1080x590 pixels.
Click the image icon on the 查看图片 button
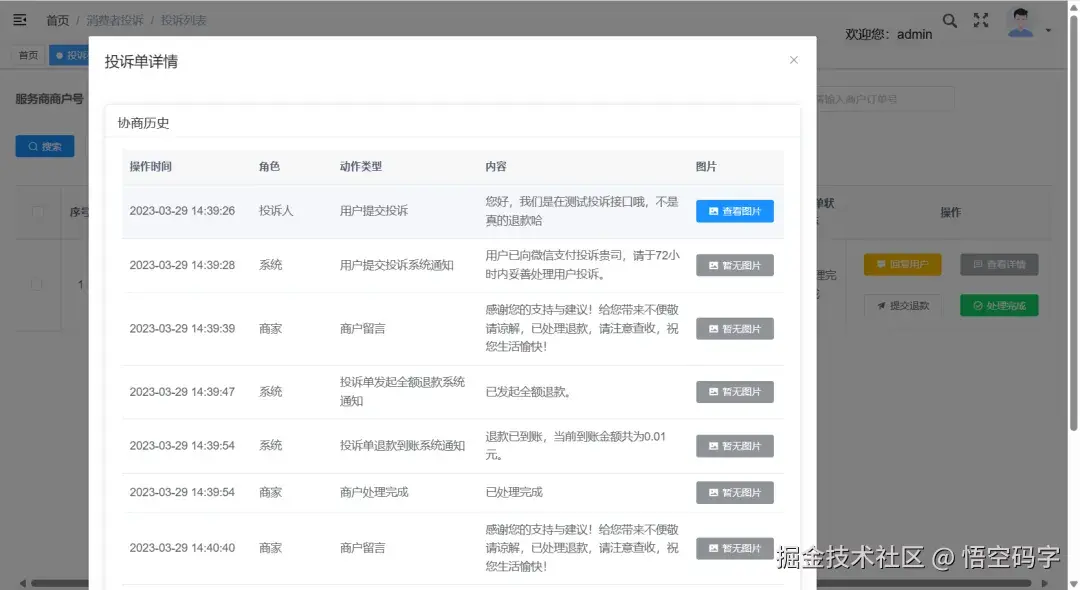tap(713, 211)
